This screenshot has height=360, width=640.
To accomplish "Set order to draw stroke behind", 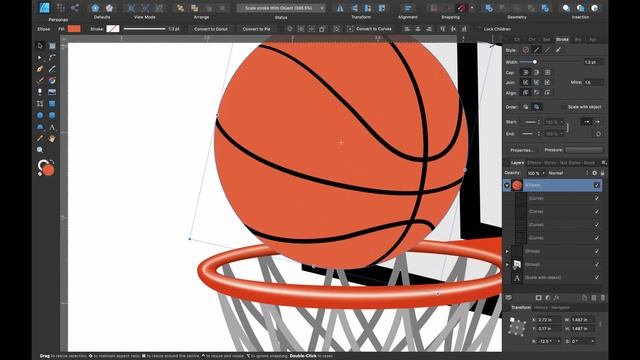I will pos(526,107).
